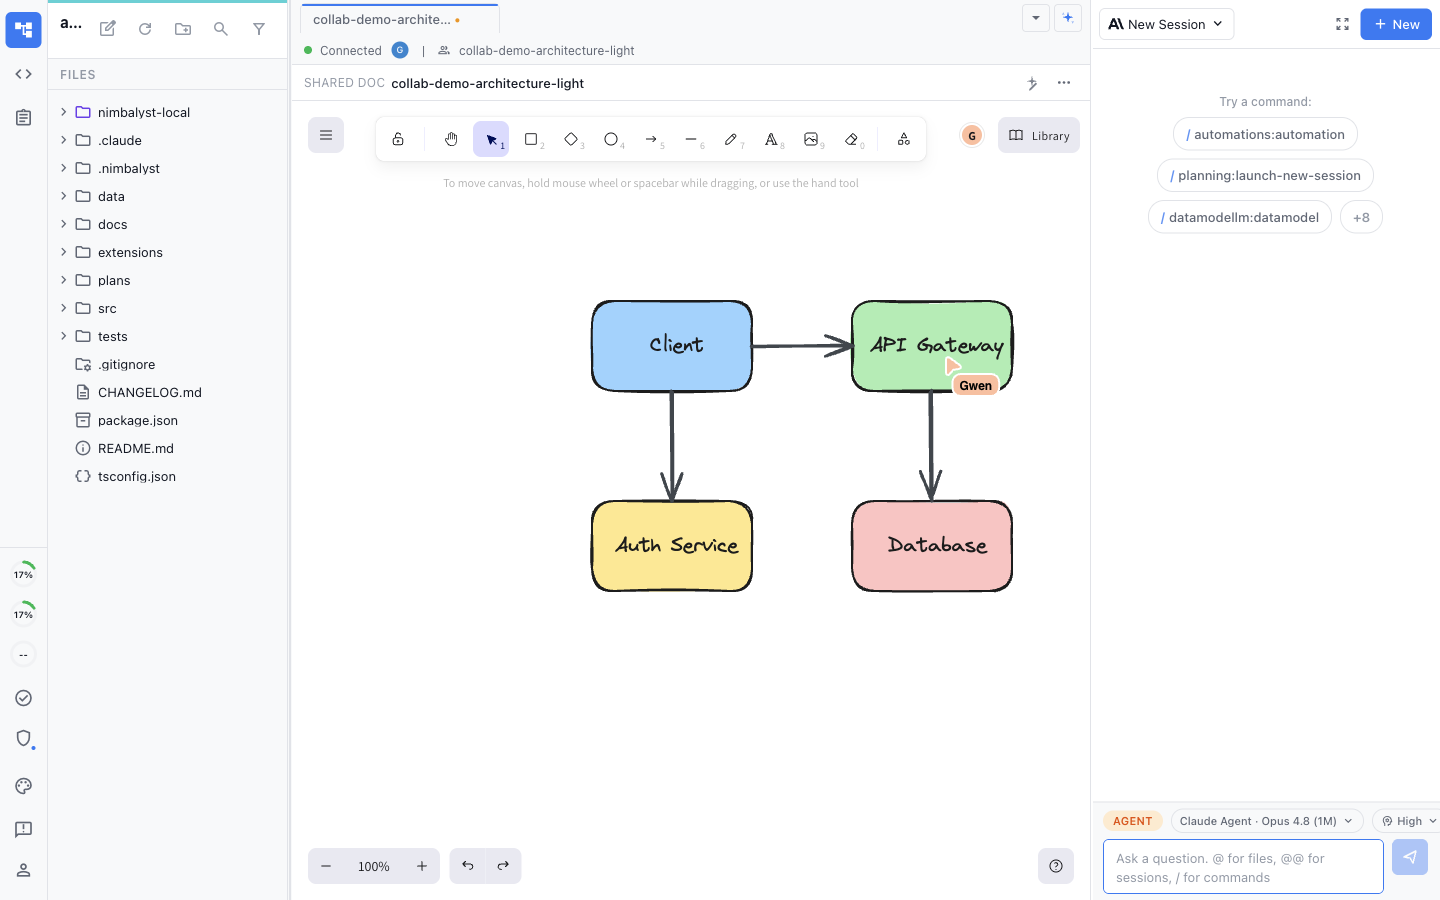
Task: Redo the last canvas action
Action: click(503, 866)
